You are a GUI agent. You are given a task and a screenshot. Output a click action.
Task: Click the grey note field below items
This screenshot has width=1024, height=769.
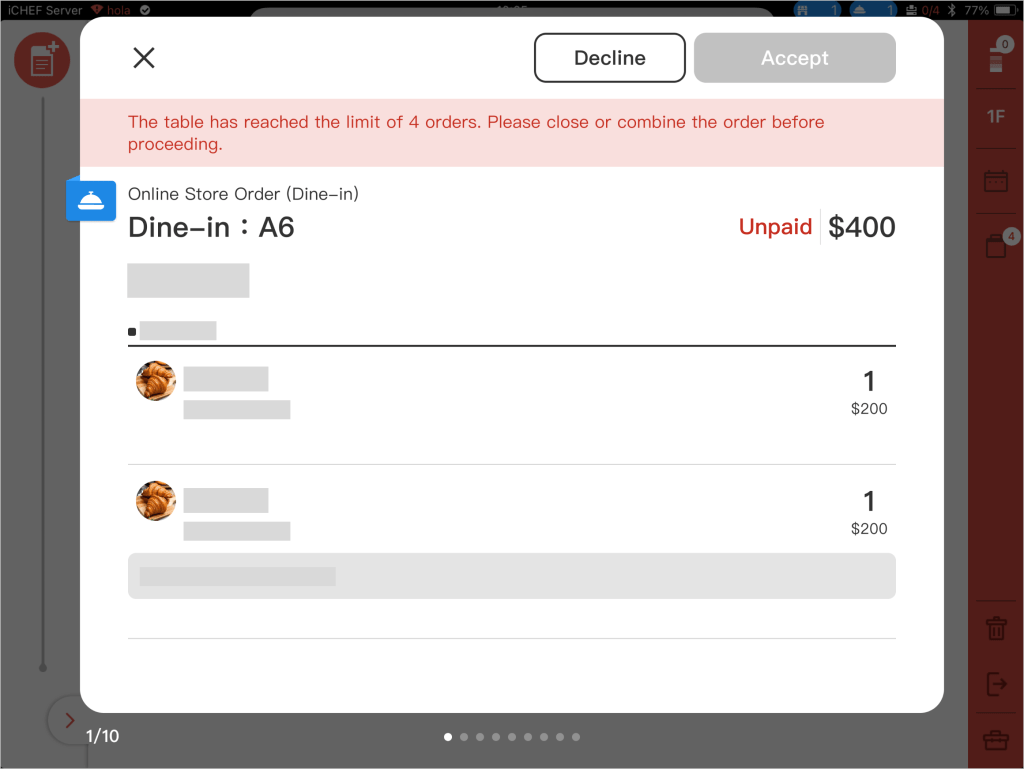point(511,576)
